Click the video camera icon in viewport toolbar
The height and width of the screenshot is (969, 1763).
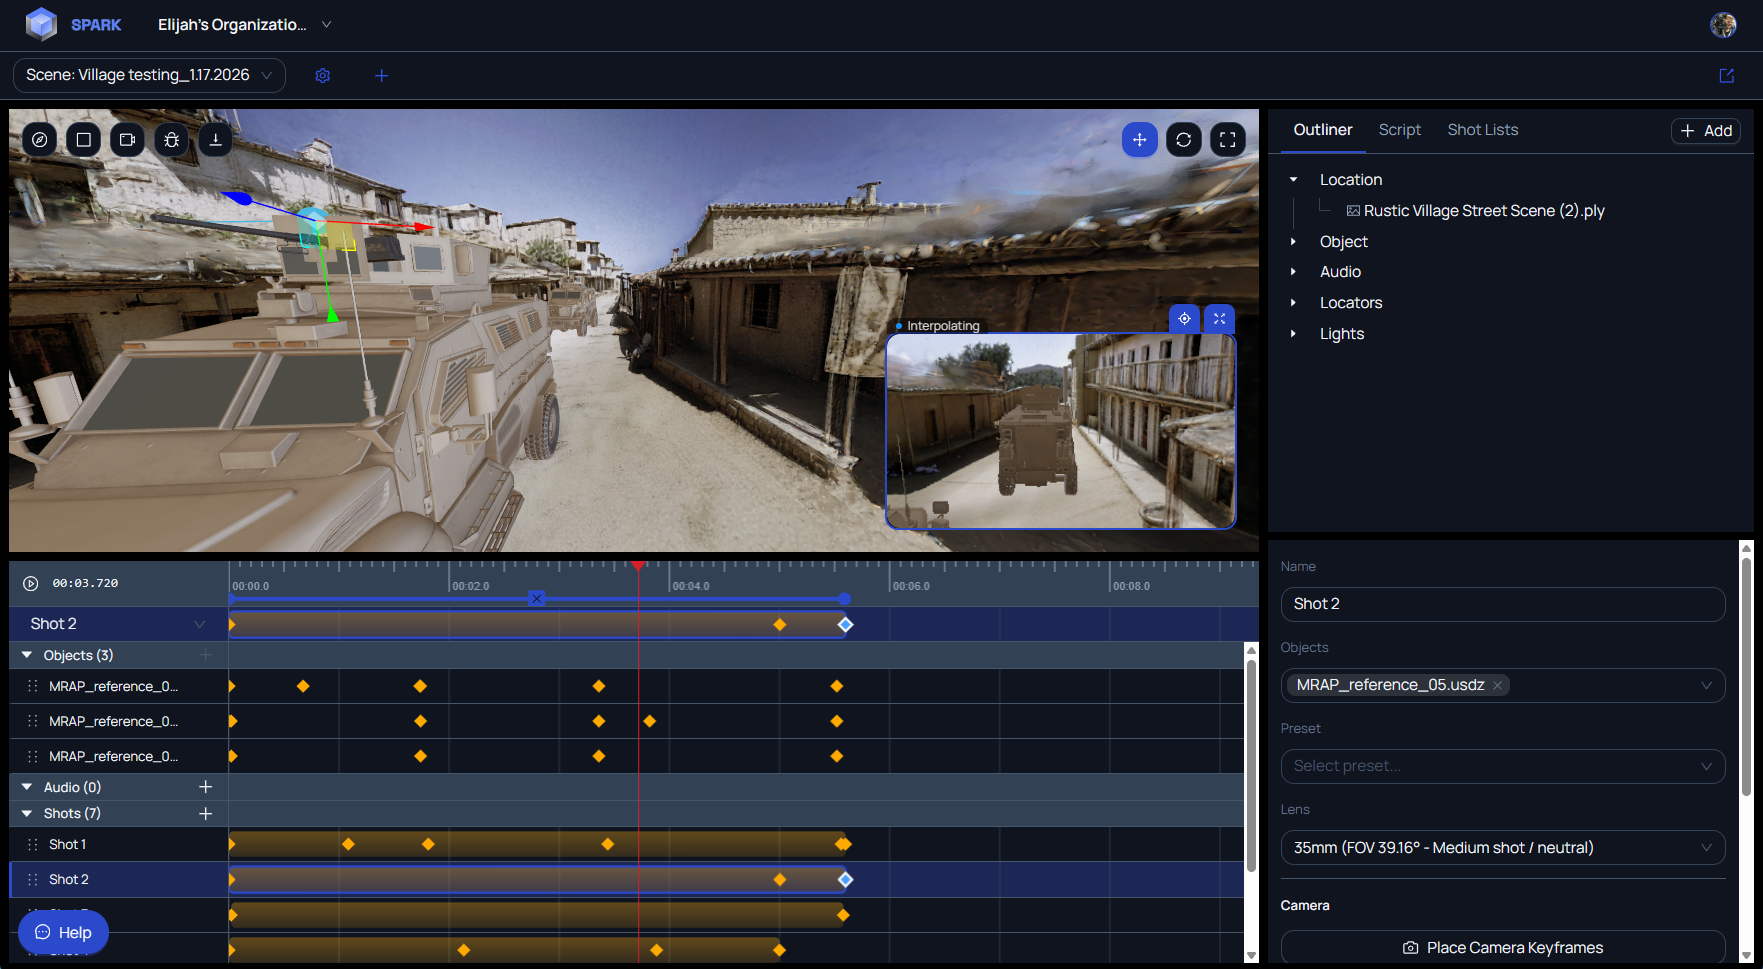(x=127, y=140)
